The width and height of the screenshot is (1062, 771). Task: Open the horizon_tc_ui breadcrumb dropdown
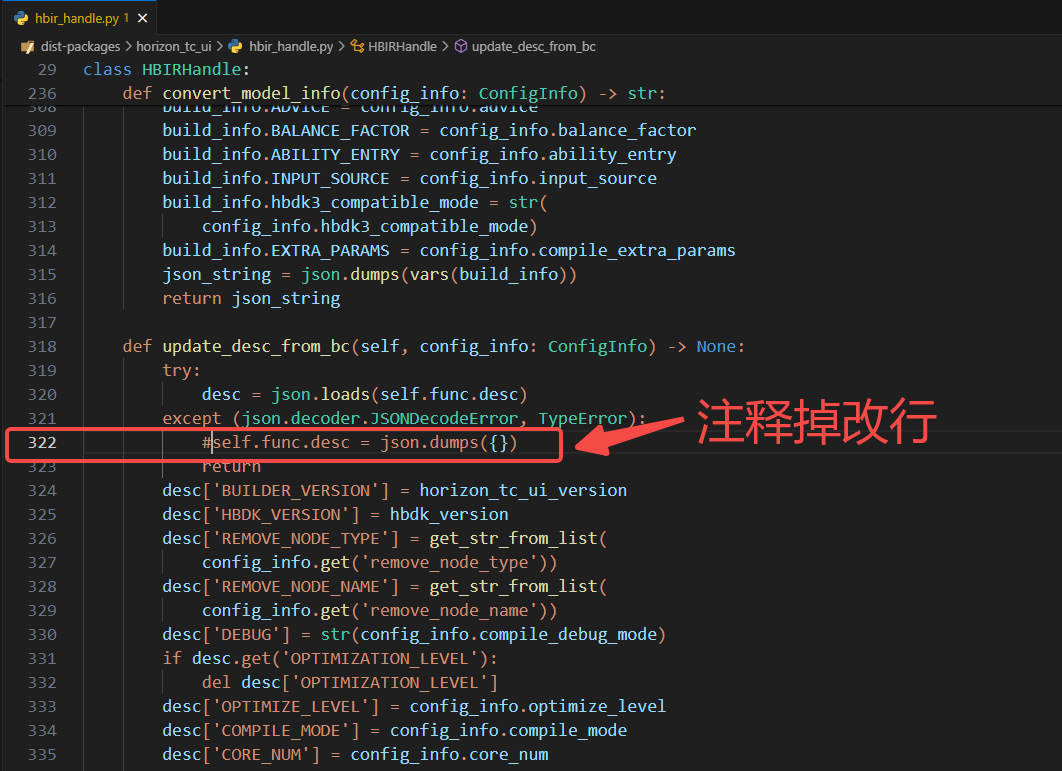(x=175, y=46)
